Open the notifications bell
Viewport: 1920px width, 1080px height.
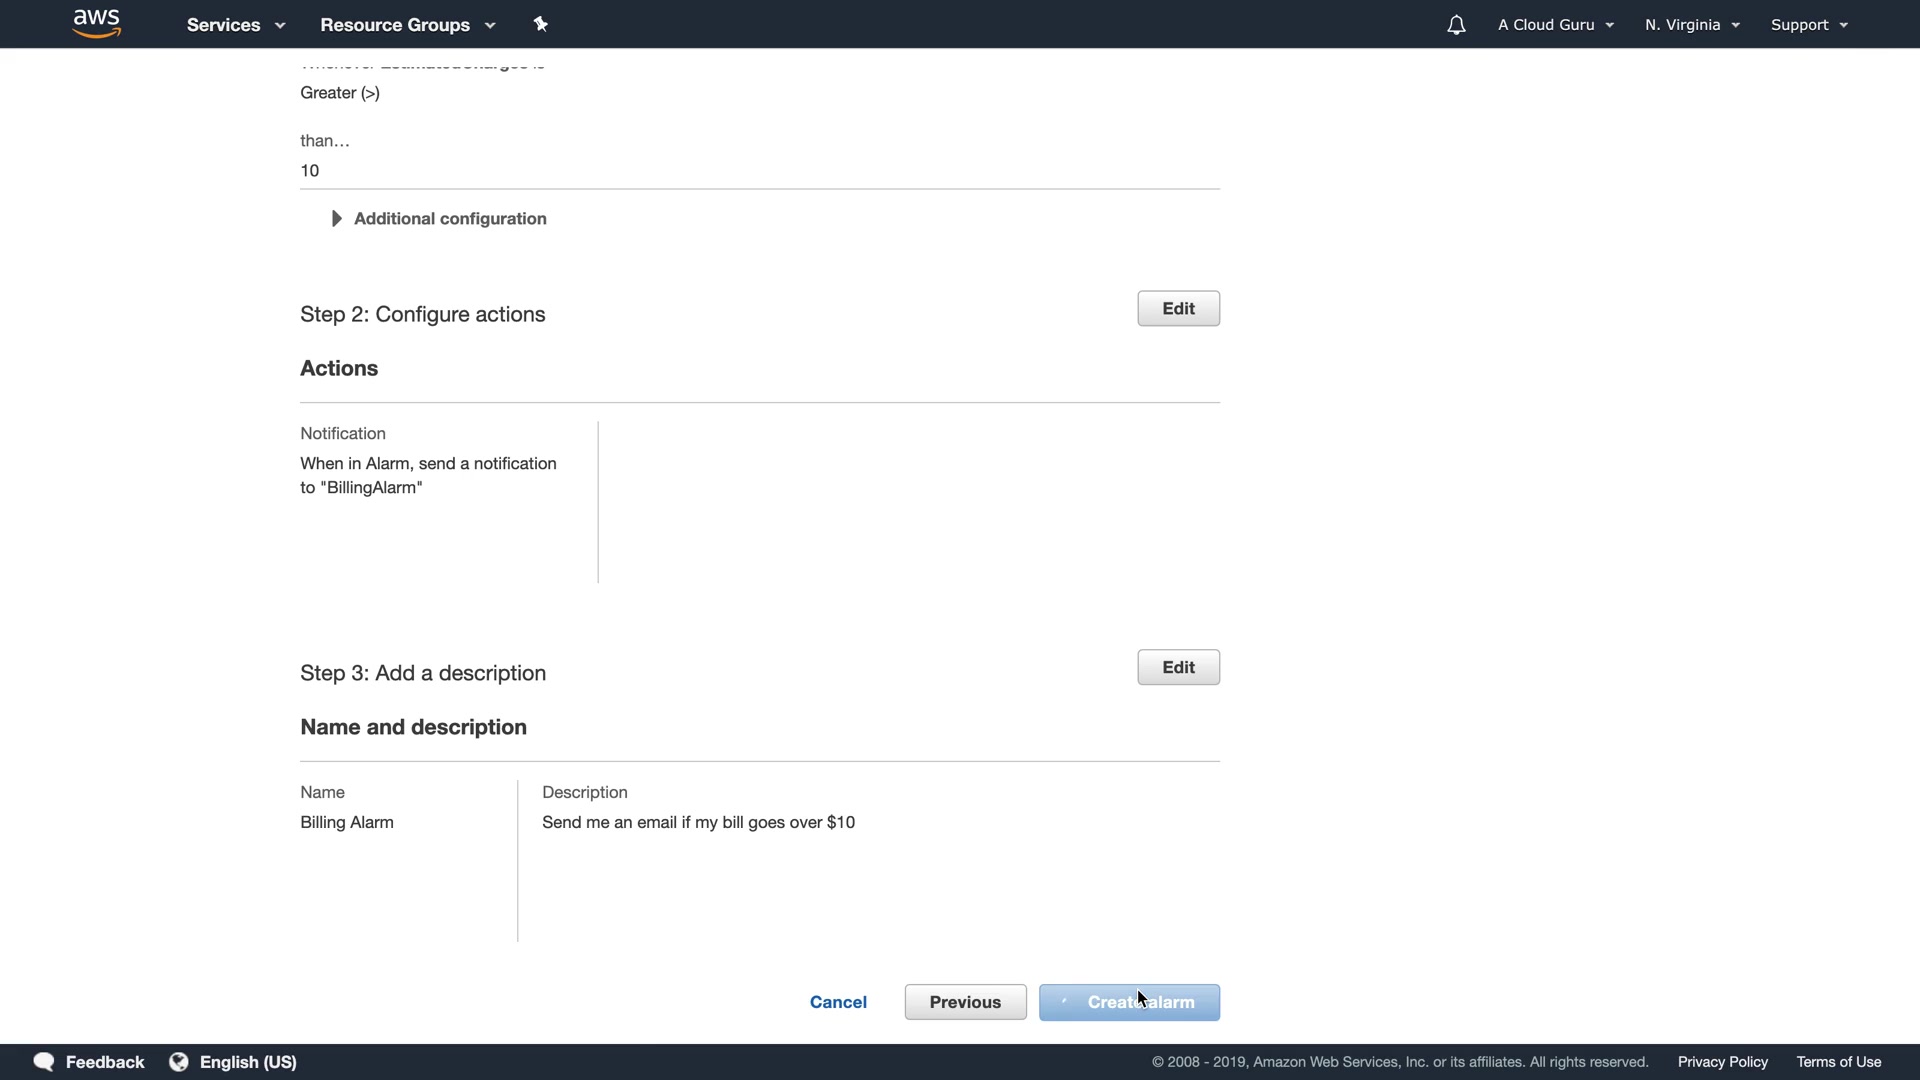point(1456,25)
